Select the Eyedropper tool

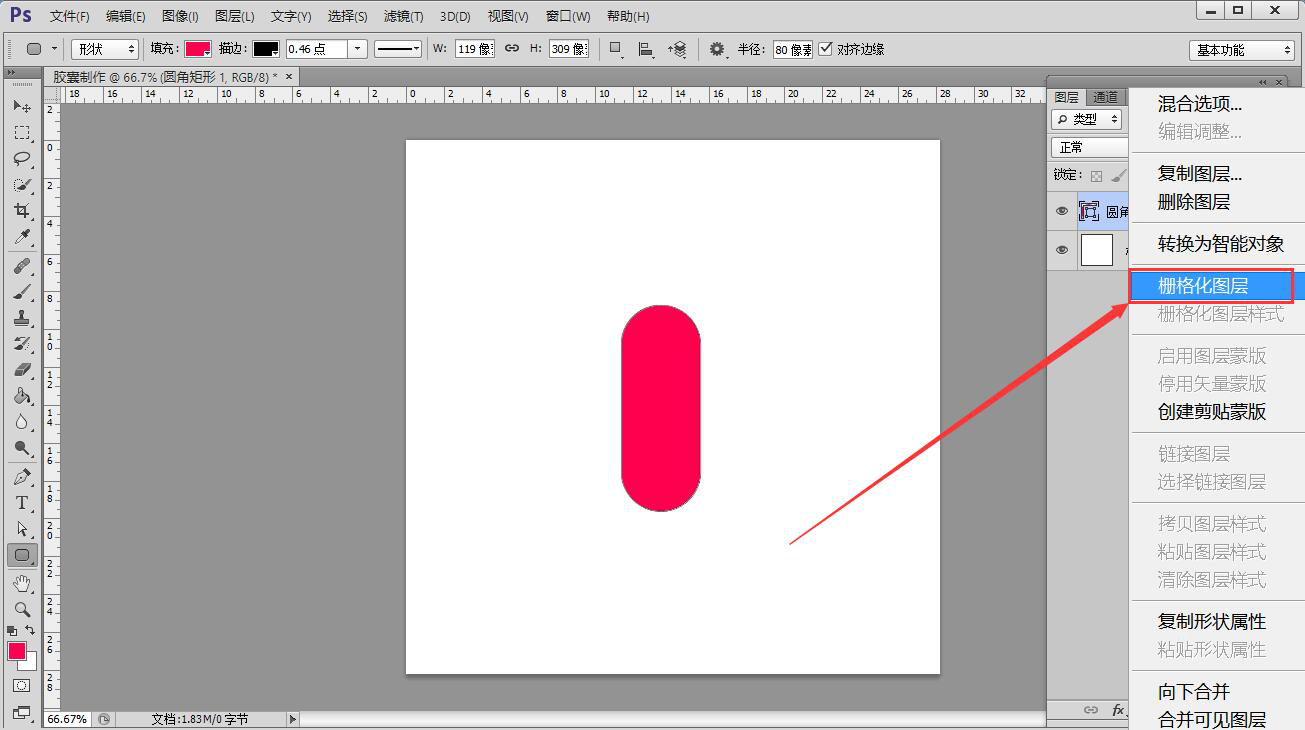(x=21, y=237)
